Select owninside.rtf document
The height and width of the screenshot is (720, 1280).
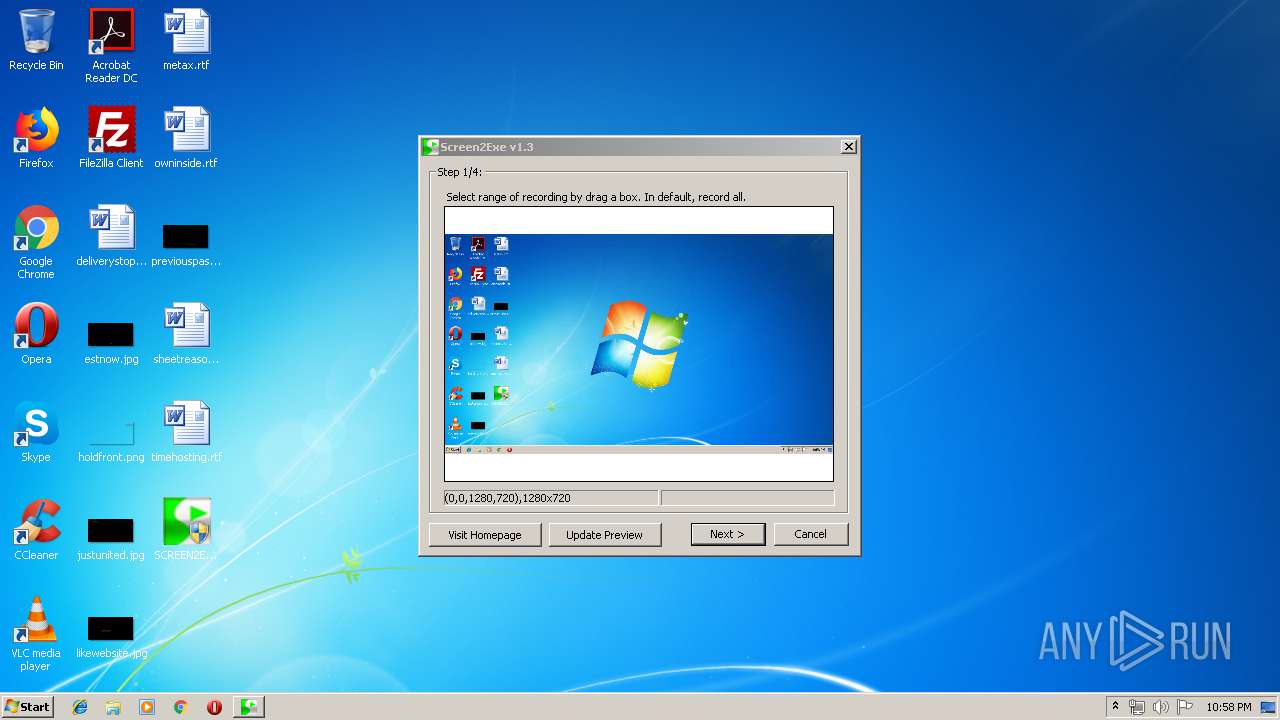tap(186, 139)
